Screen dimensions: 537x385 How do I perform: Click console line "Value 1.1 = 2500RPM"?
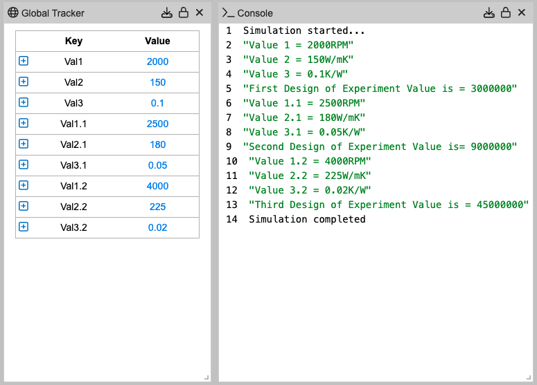click(x=304, y=103)
